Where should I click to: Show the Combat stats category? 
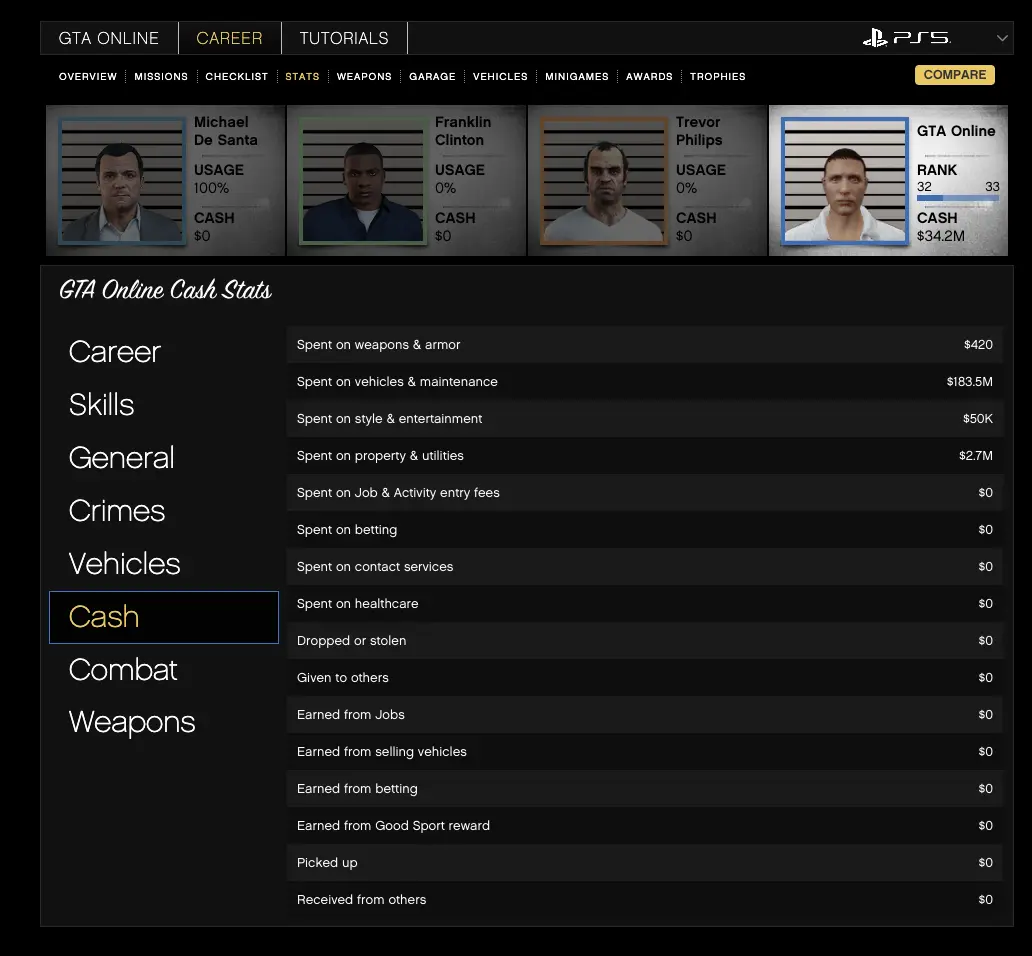coord(123,670)
